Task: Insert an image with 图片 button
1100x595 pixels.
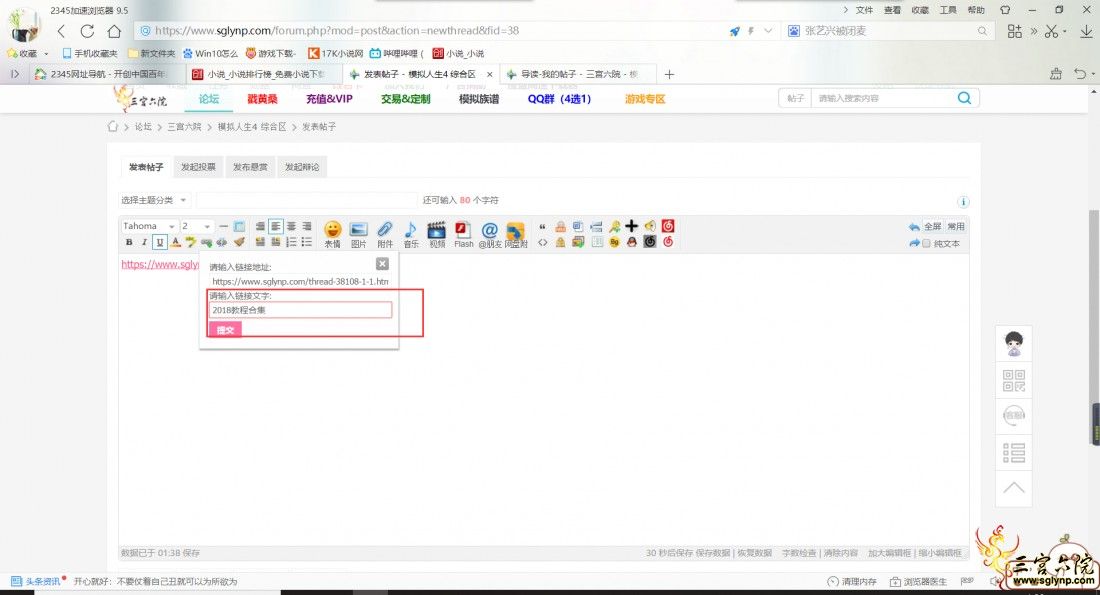Action: point(358,234)
